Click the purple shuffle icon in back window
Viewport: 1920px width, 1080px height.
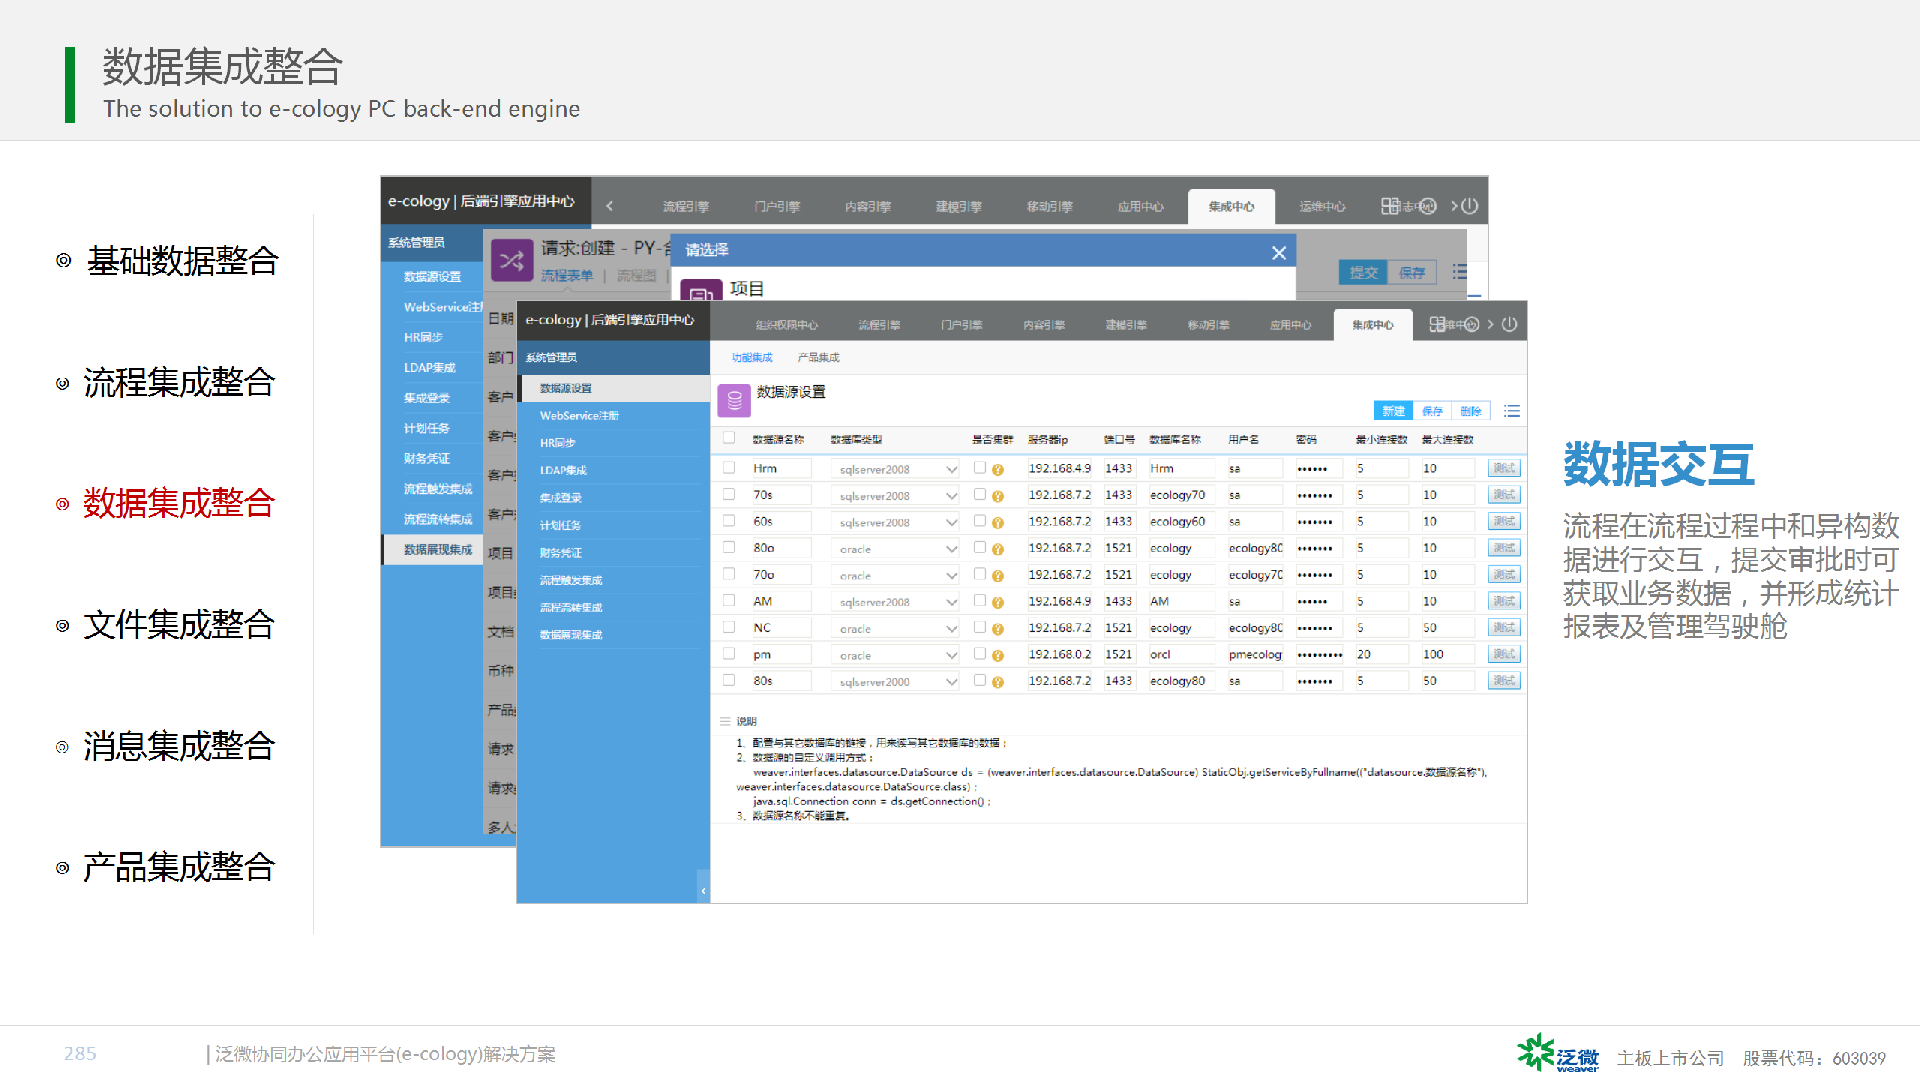tap(511, 261)
